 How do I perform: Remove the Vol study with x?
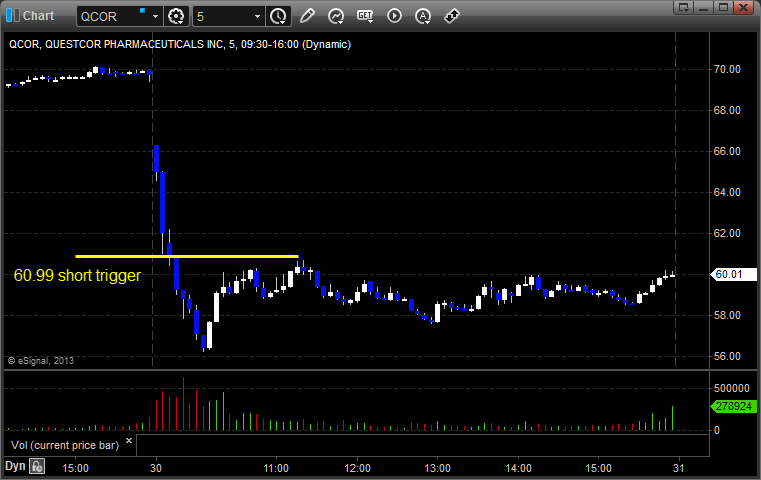(129, 441)
